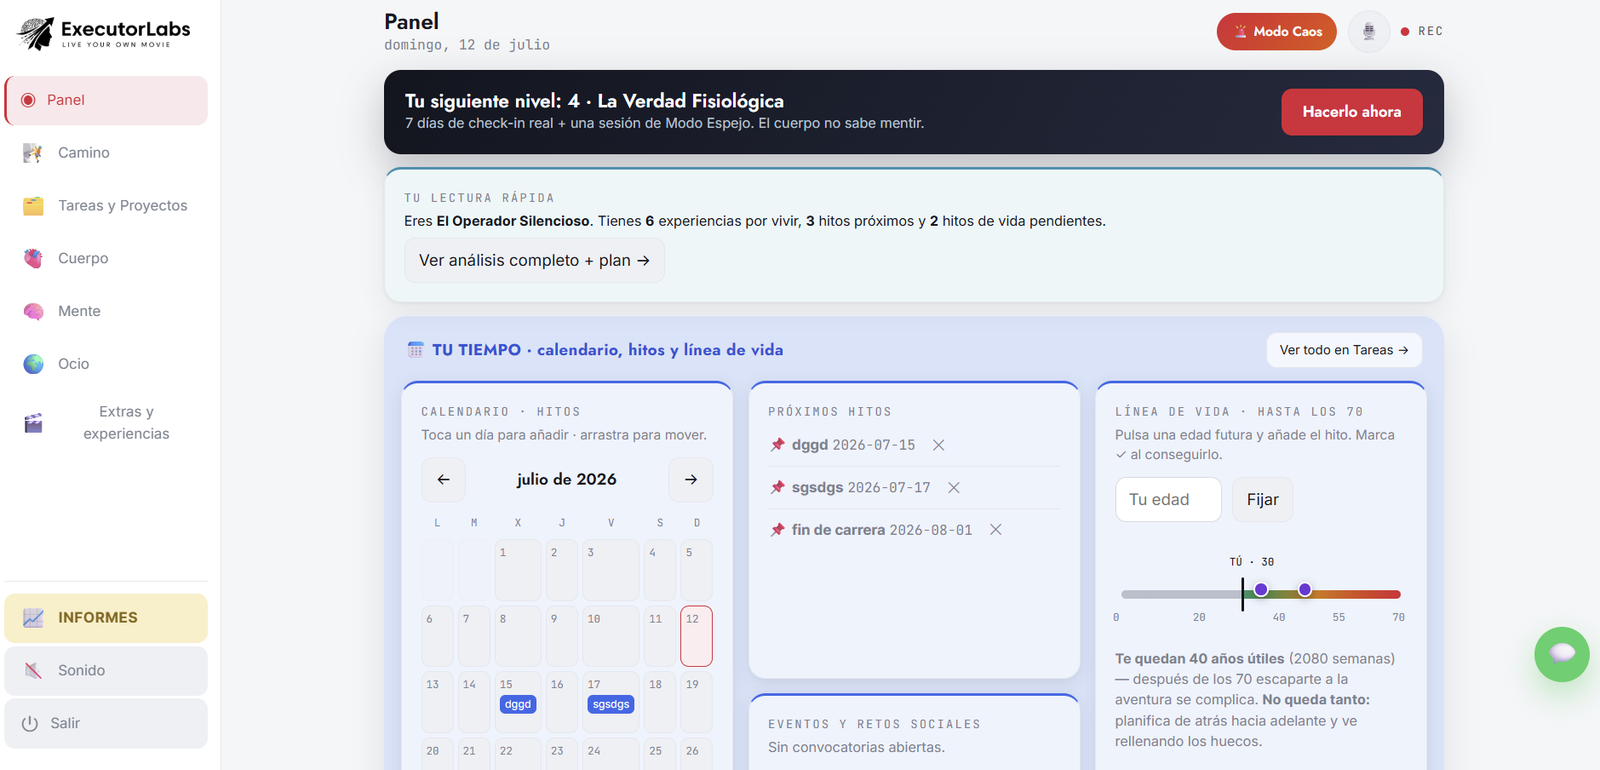The image size is (1600, 770).
Task: Go to next month in calendar
Action: 691,480
